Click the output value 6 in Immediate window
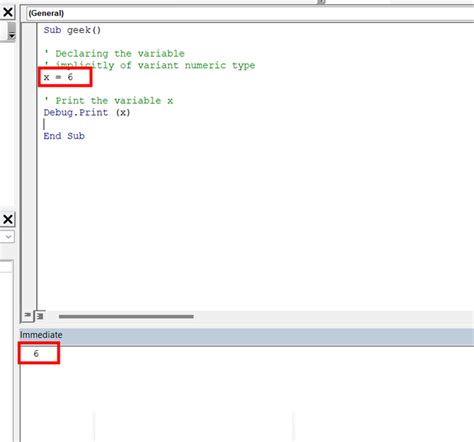 point(36,353)
